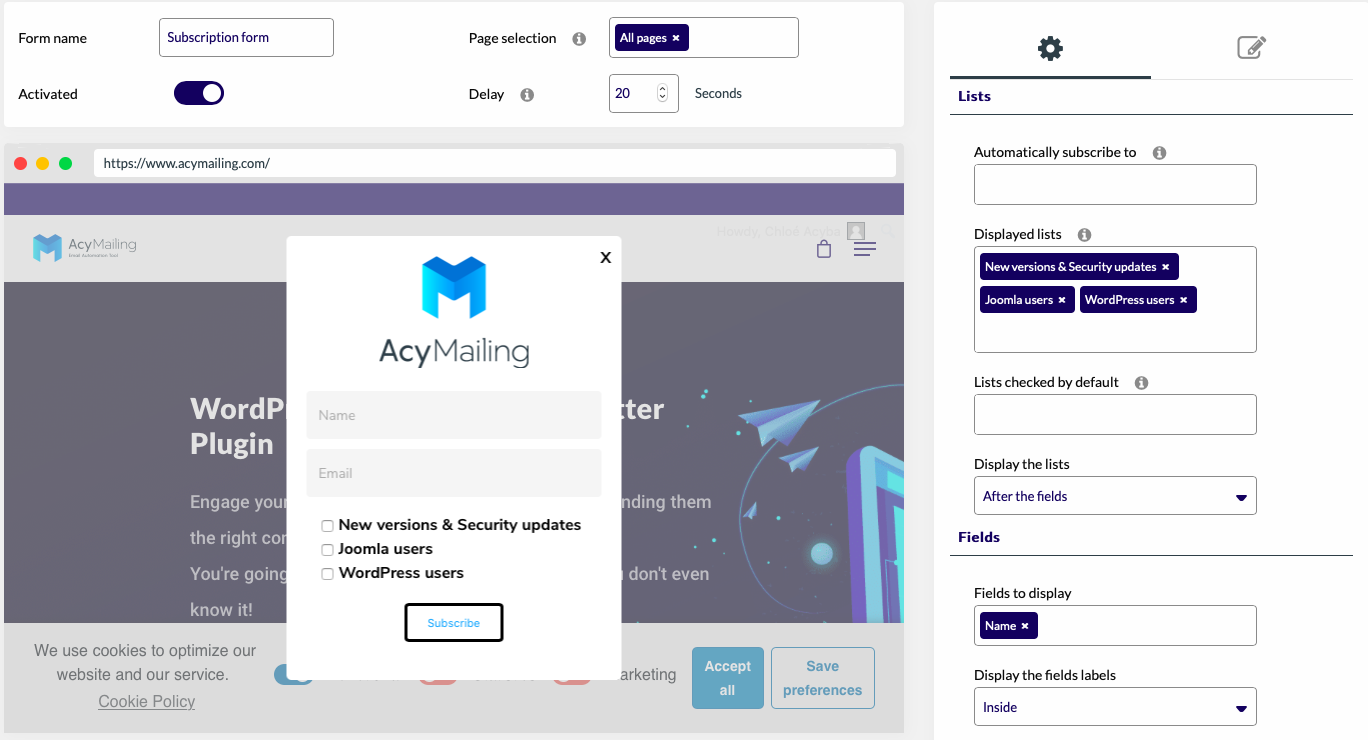
Task: Click the Lists section heading
Action: 974,96
